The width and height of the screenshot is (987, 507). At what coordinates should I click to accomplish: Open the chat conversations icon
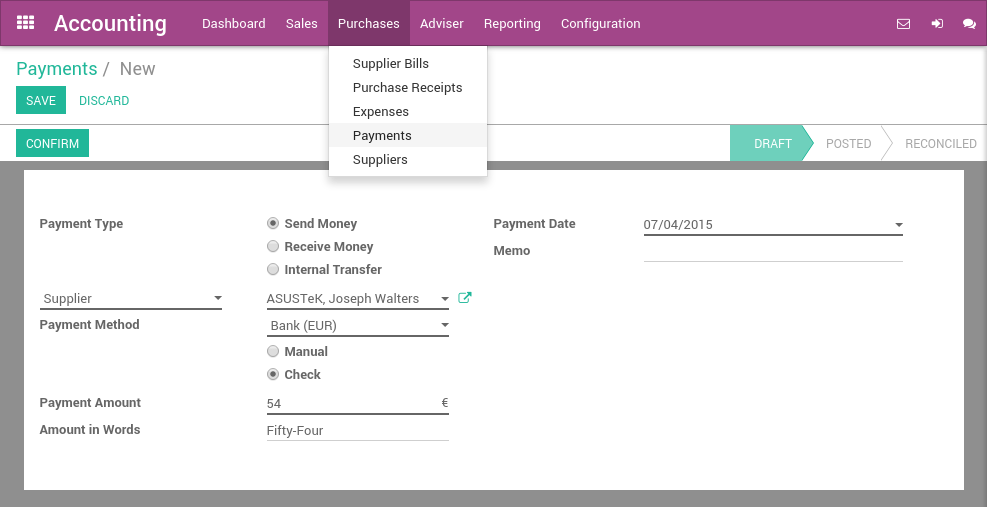pyautogui.click(x=969, y=24)
